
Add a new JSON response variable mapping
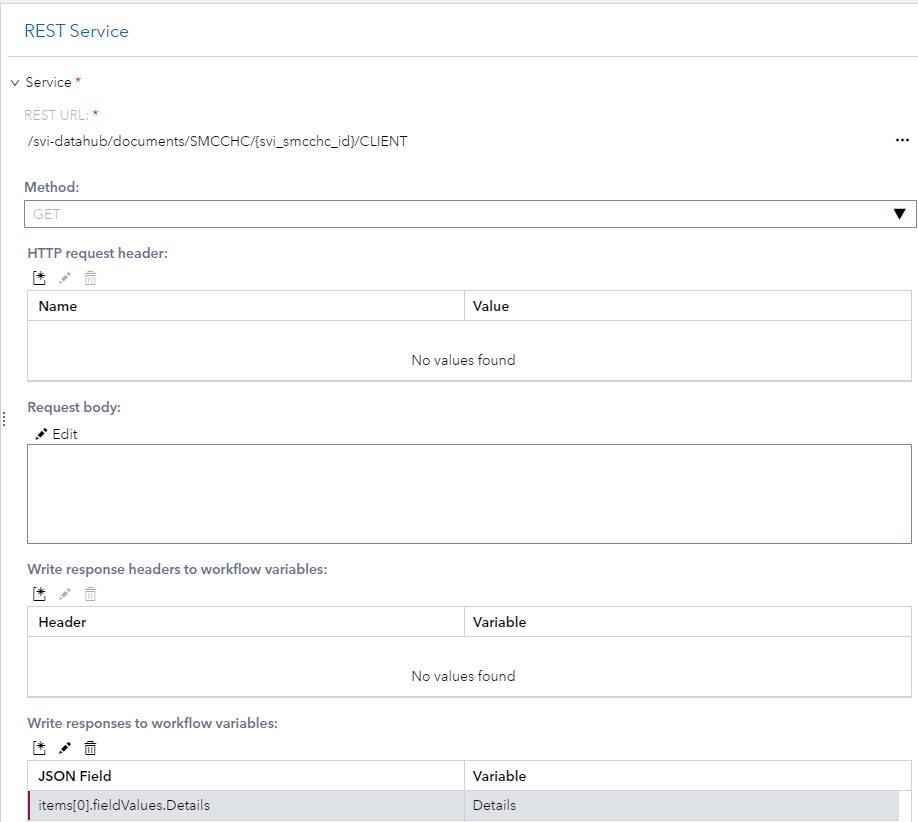[x=40, y=747]
